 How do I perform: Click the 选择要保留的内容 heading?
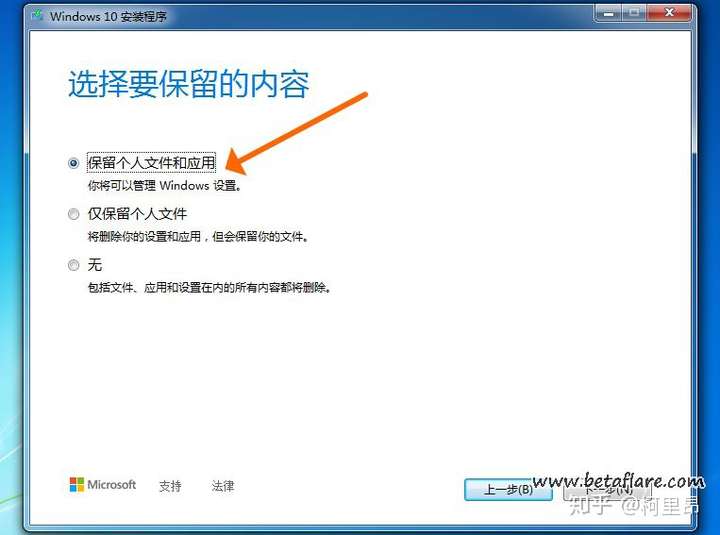189,84
